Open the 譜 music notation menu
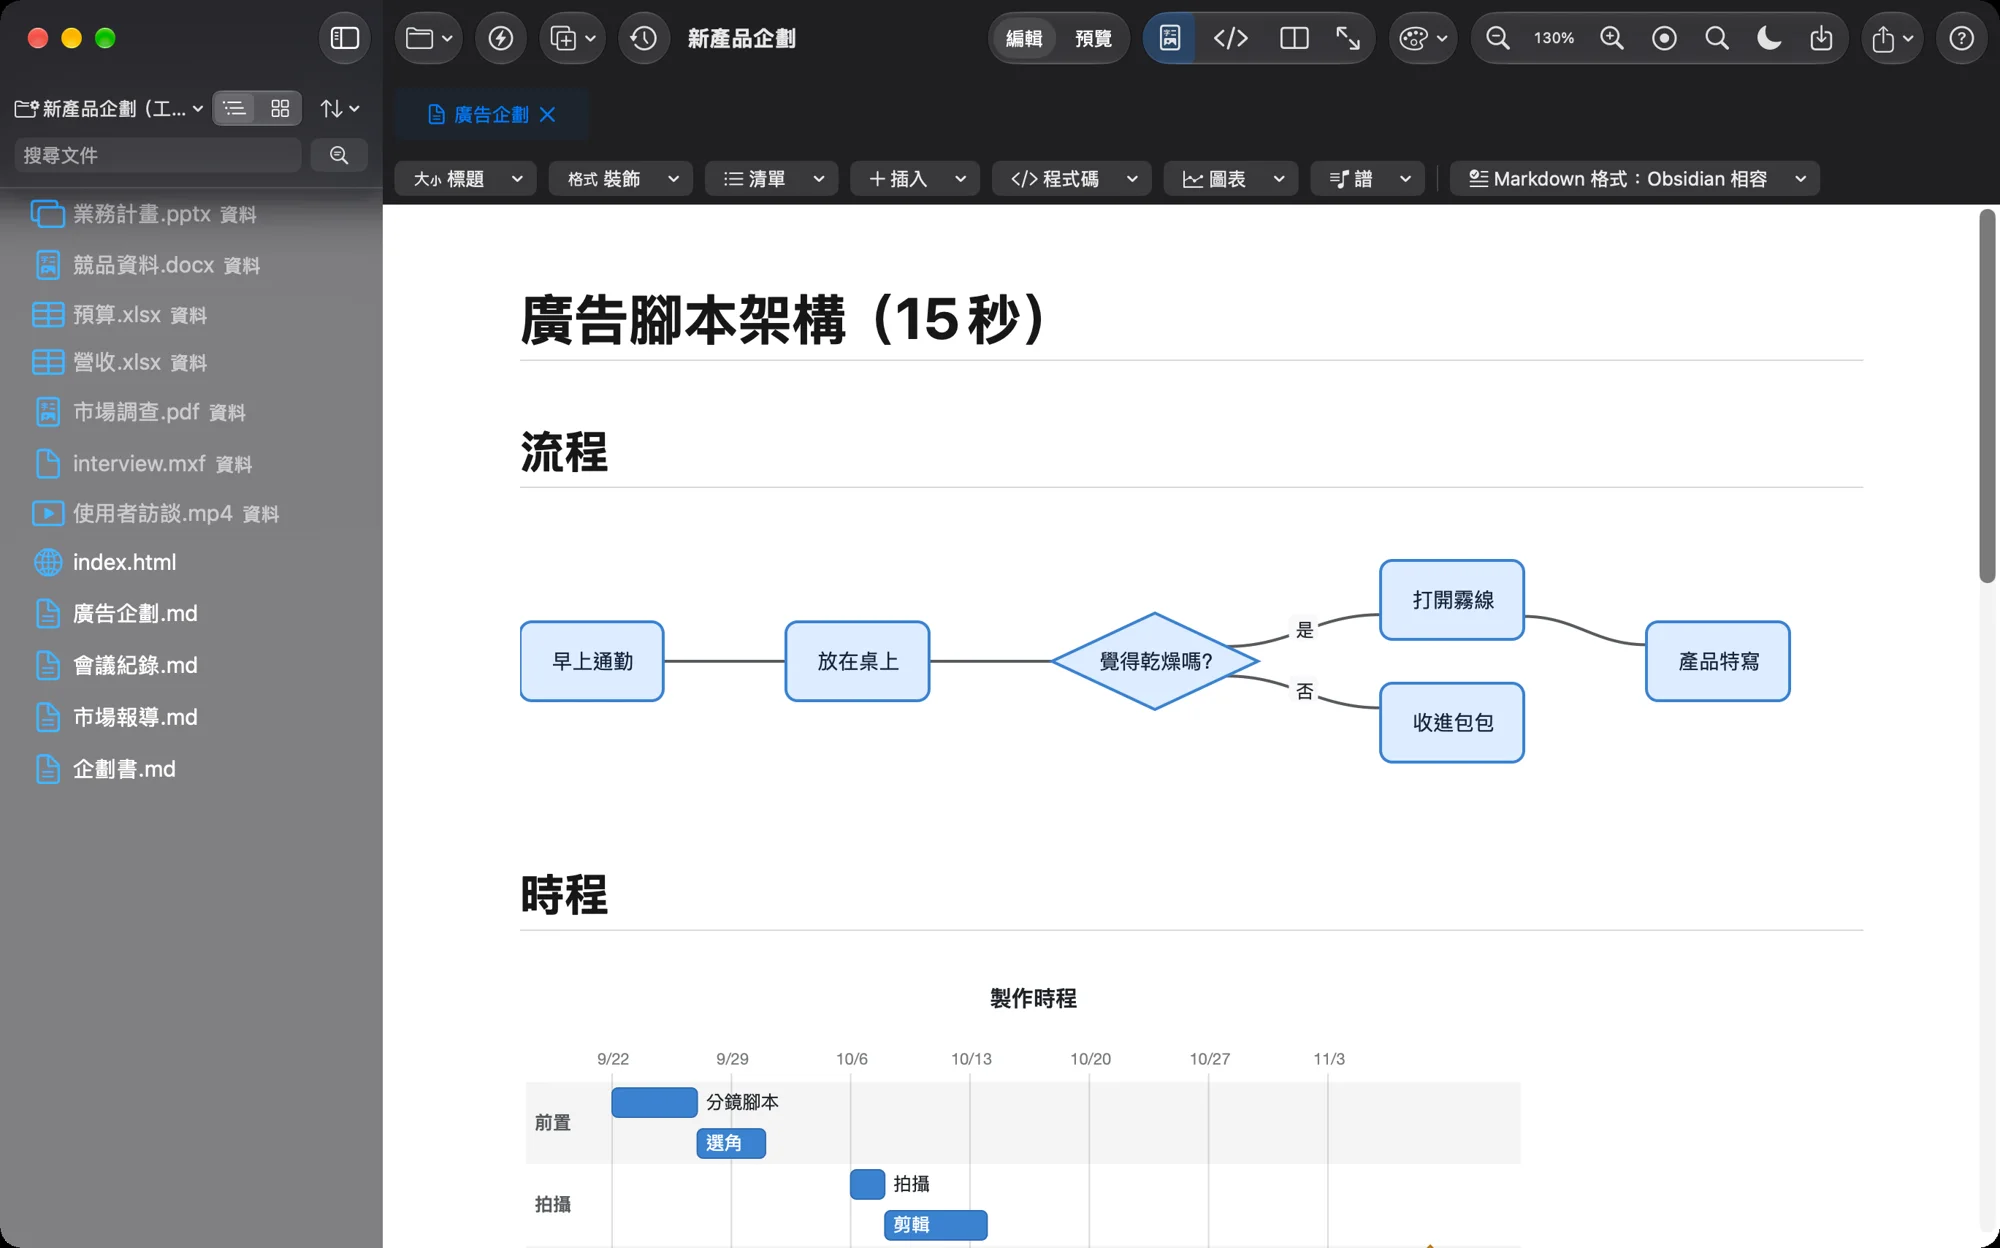This screenshot has height=1248, width=2000. click(1367, 179)
